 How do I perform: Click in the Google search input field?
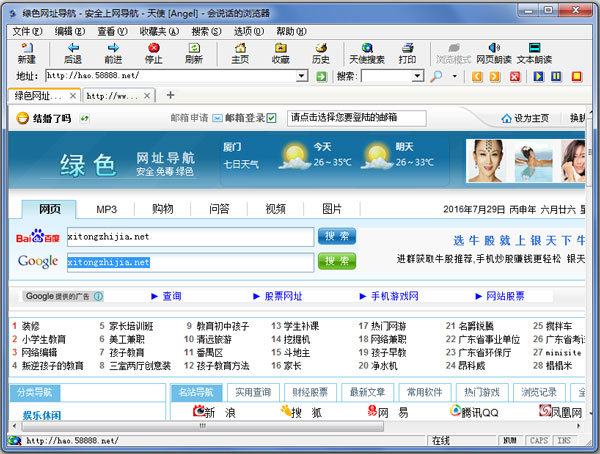(191, 262)
